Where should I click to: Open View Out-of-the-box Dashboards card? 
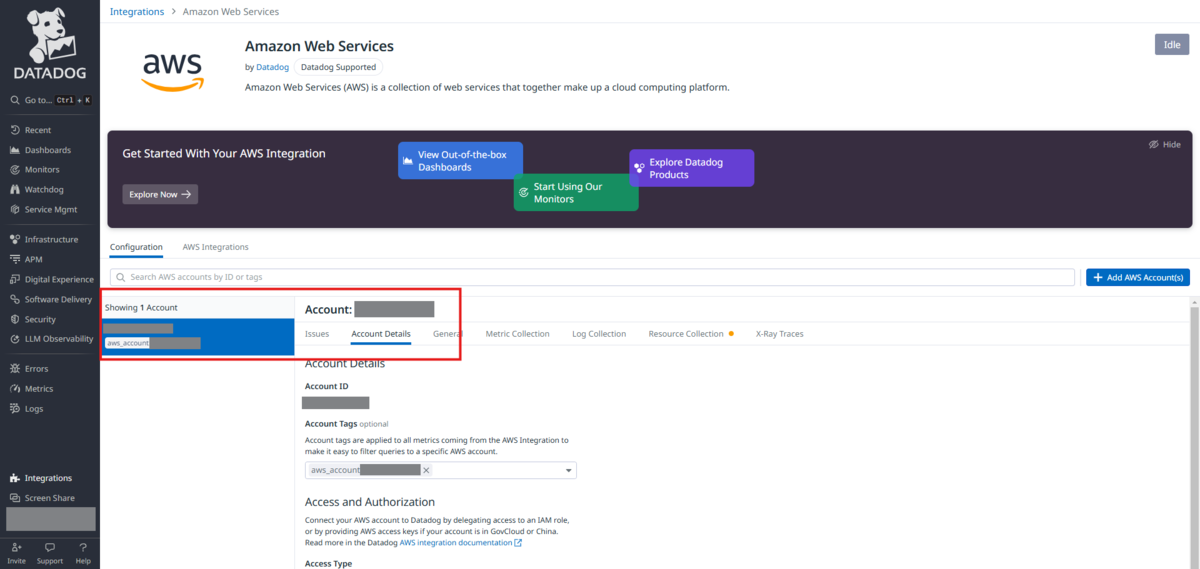pyautogui.click(x=460, y=161)
